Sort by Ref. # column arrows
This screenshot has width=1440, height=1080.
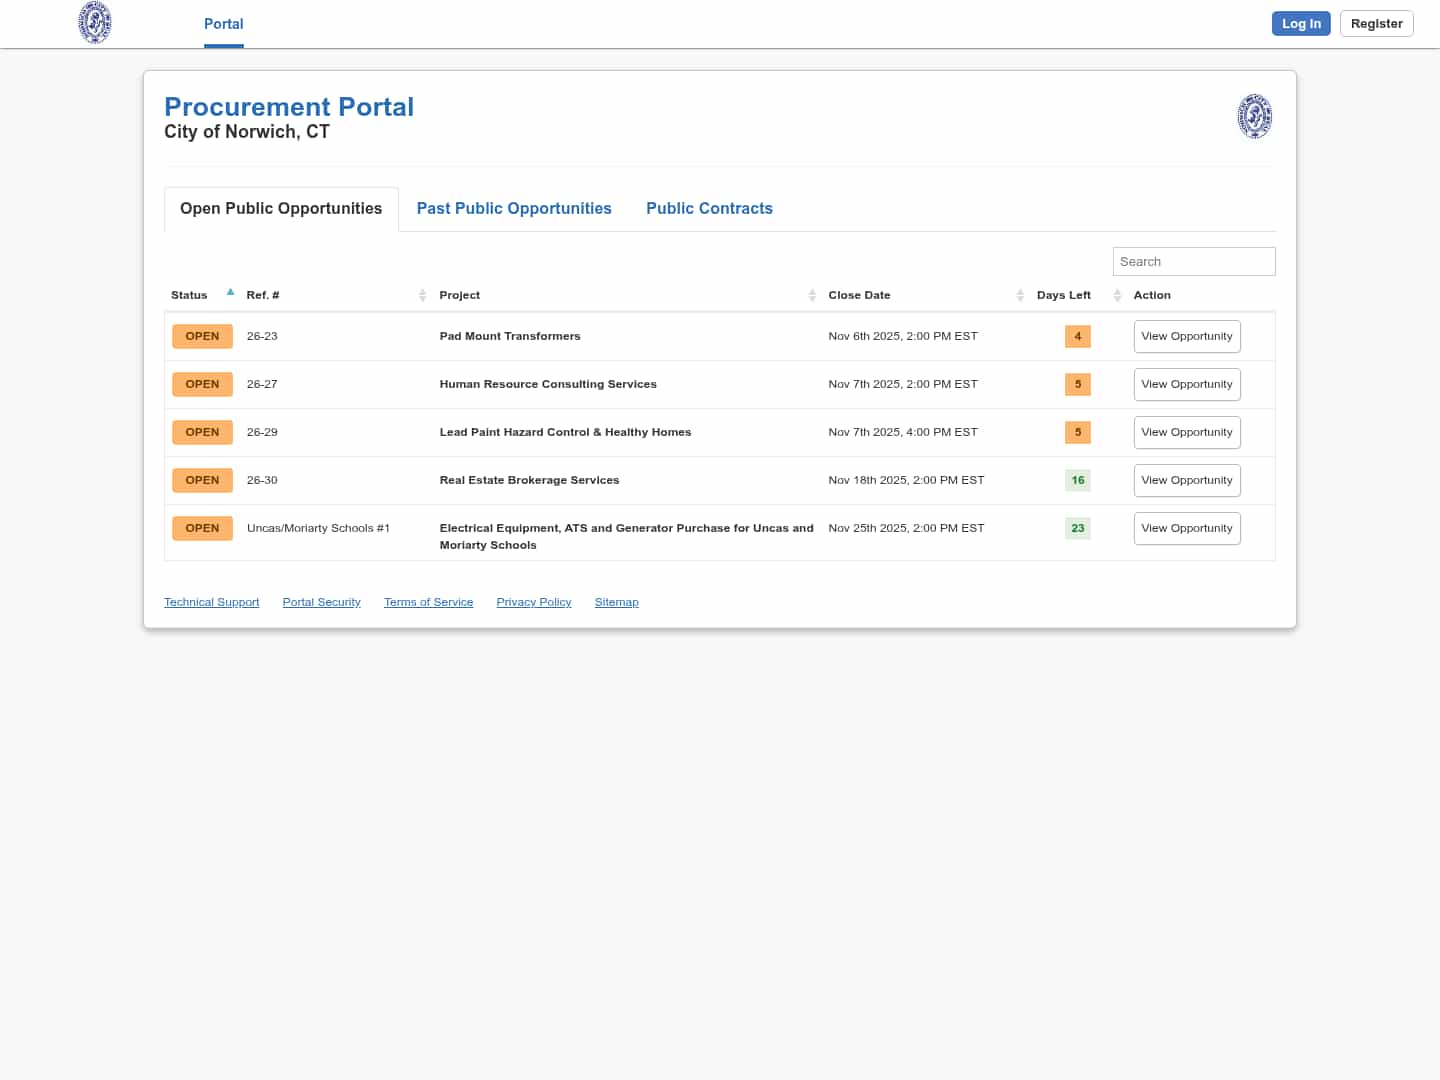point(422,295)
